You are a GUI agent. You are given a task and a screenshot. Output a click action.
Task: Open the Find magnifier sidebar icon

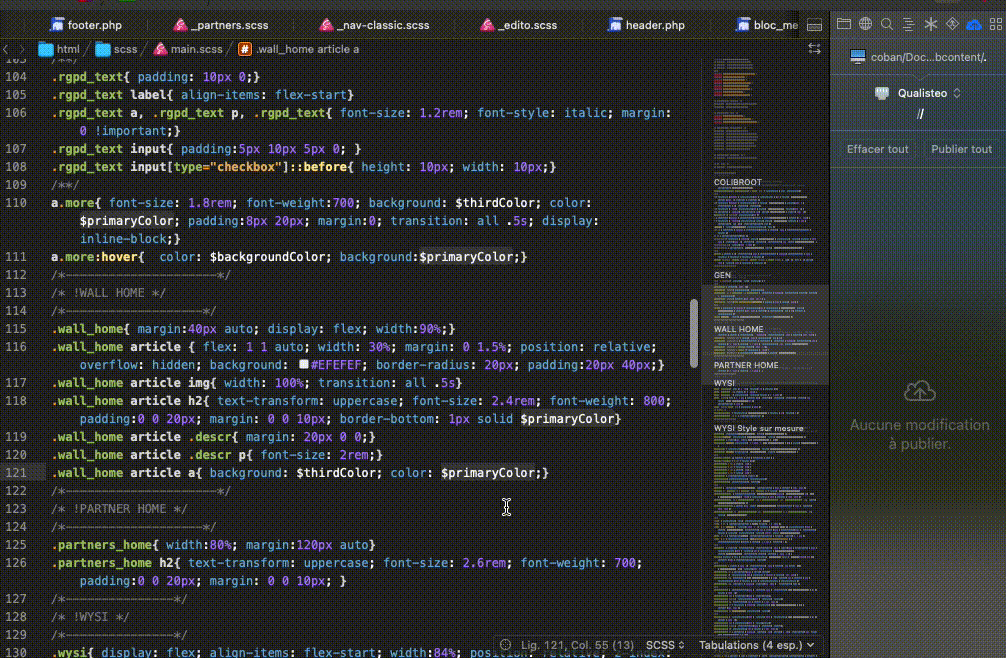point(887,24)
